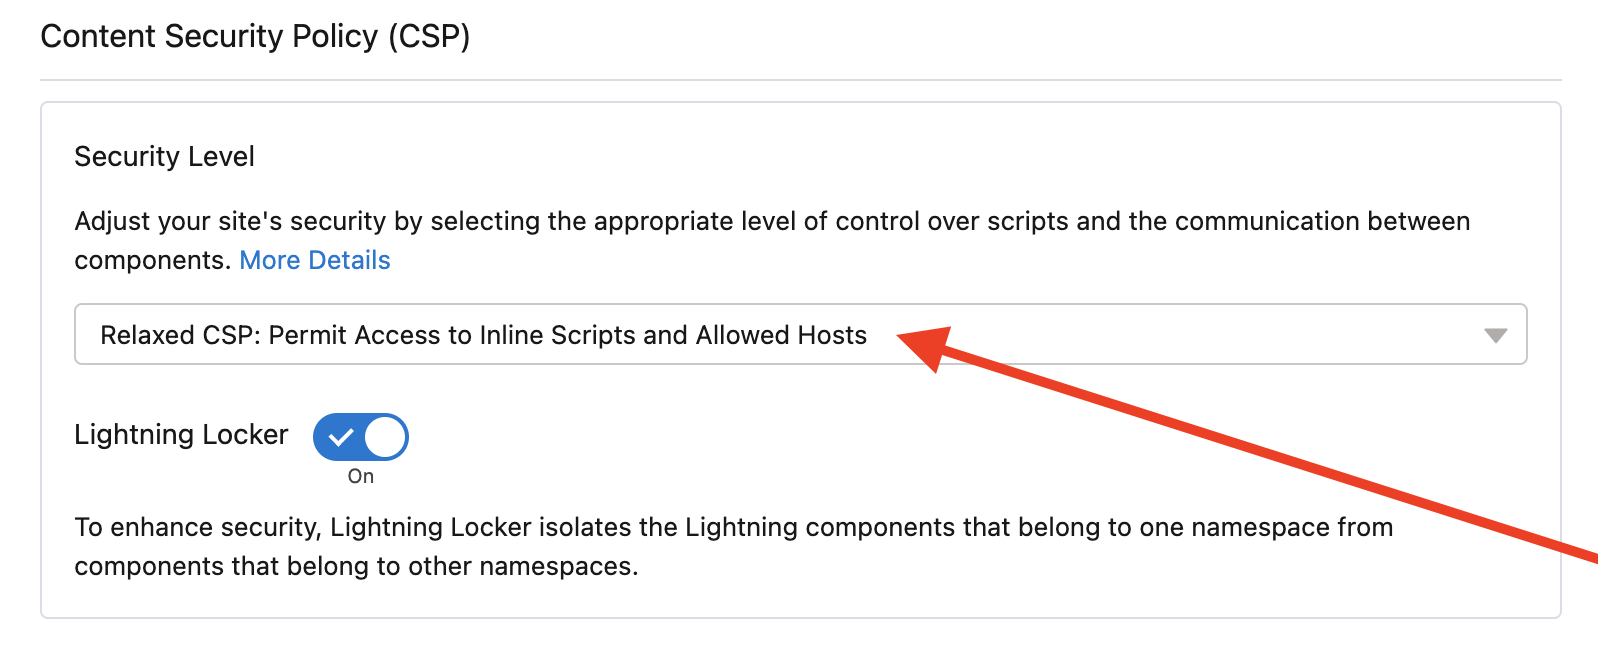
Task: Open the More Details link
Action: 314,261
